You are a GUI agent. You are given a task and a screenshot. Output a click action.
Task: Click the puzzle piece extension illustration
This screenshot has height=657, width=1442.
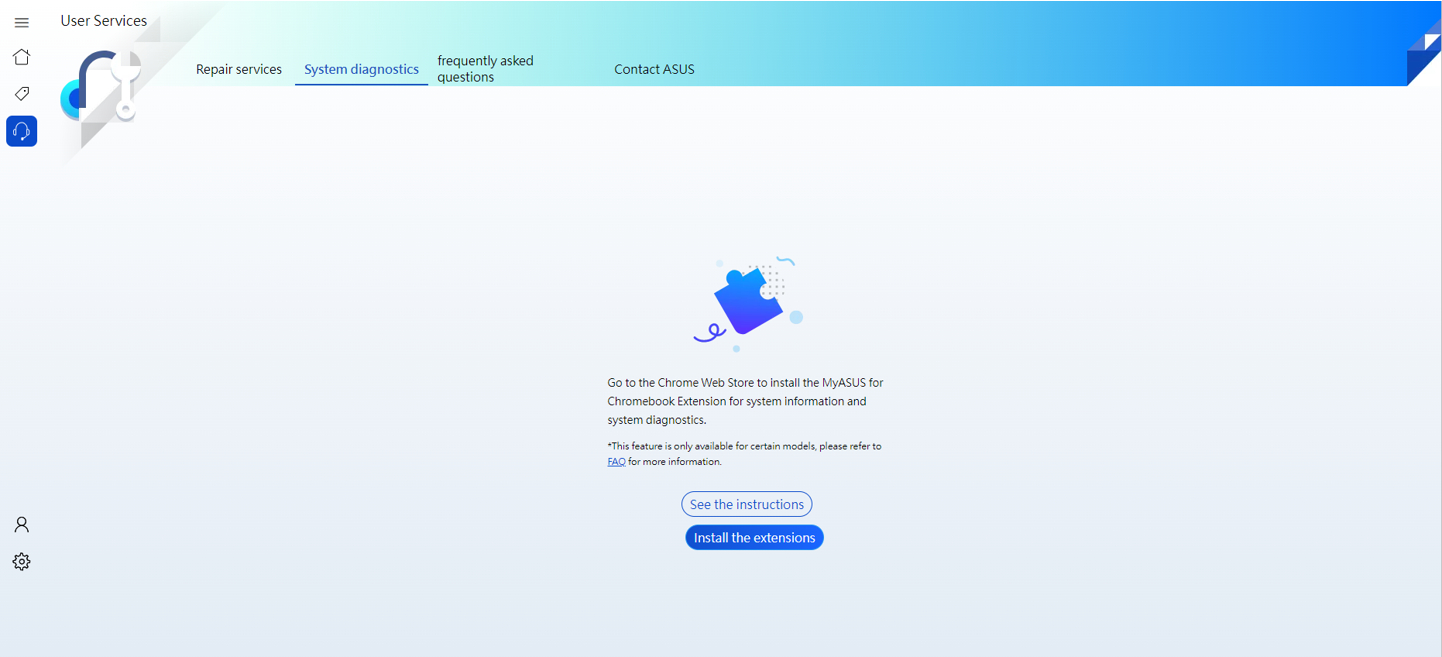748,303
